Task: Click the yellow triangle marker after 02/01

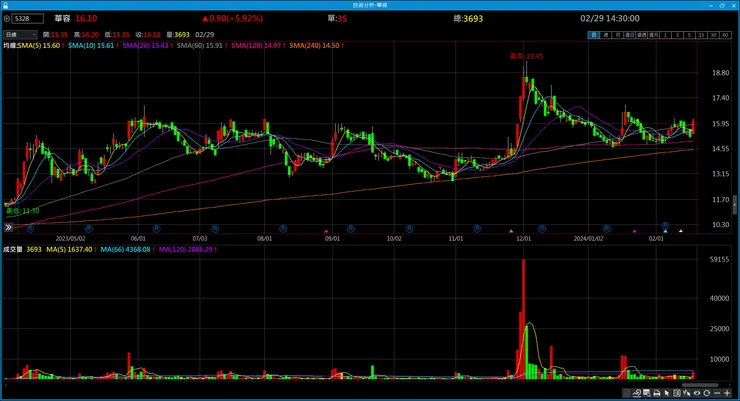Action: (681, 231)
